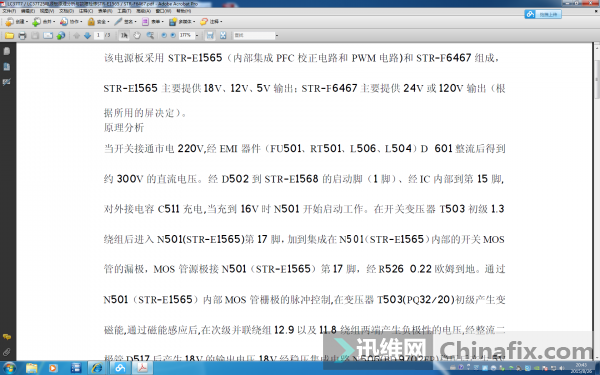Click the Find search text field
The image size is (600, 375).
point(254,35)
